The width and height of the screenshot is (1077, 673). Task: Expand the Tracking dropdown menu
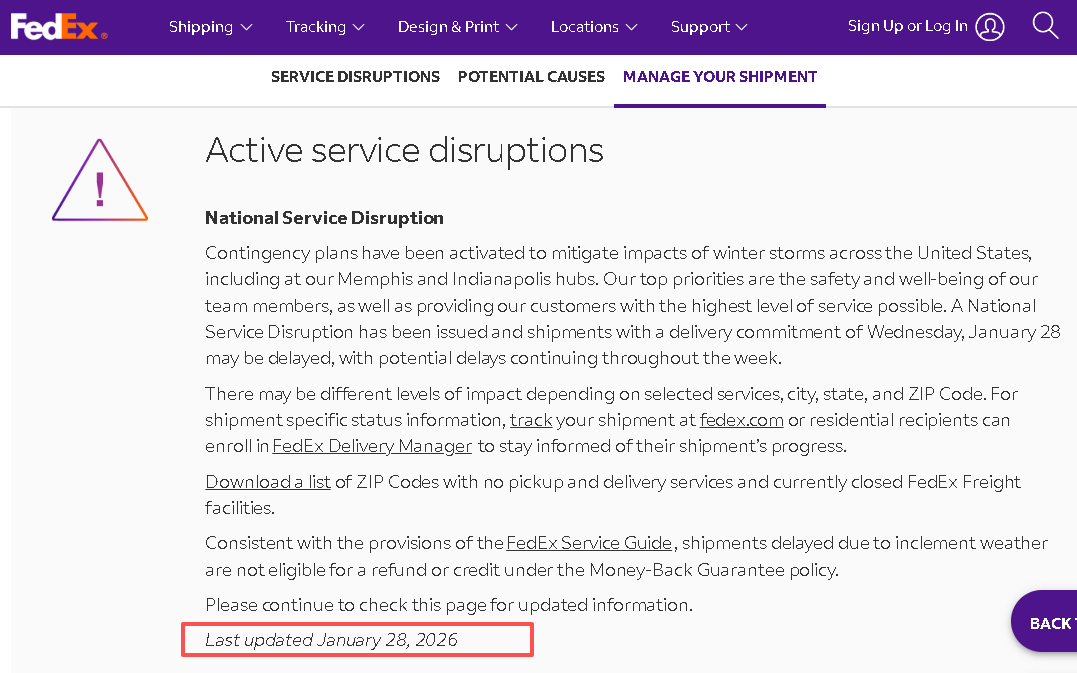[325, 27]
